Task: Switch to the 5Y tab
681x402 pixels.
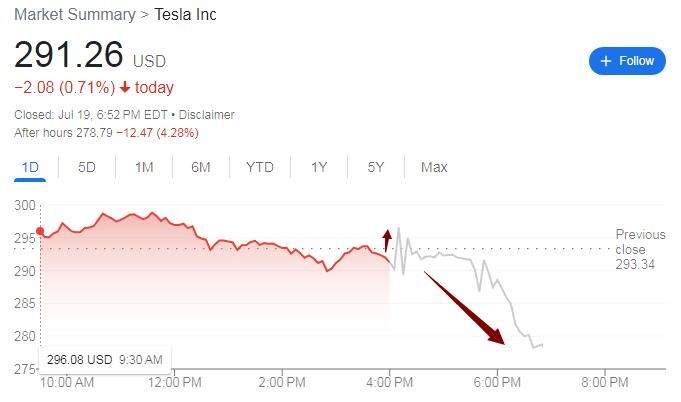Action: click(x=376, y=167)
